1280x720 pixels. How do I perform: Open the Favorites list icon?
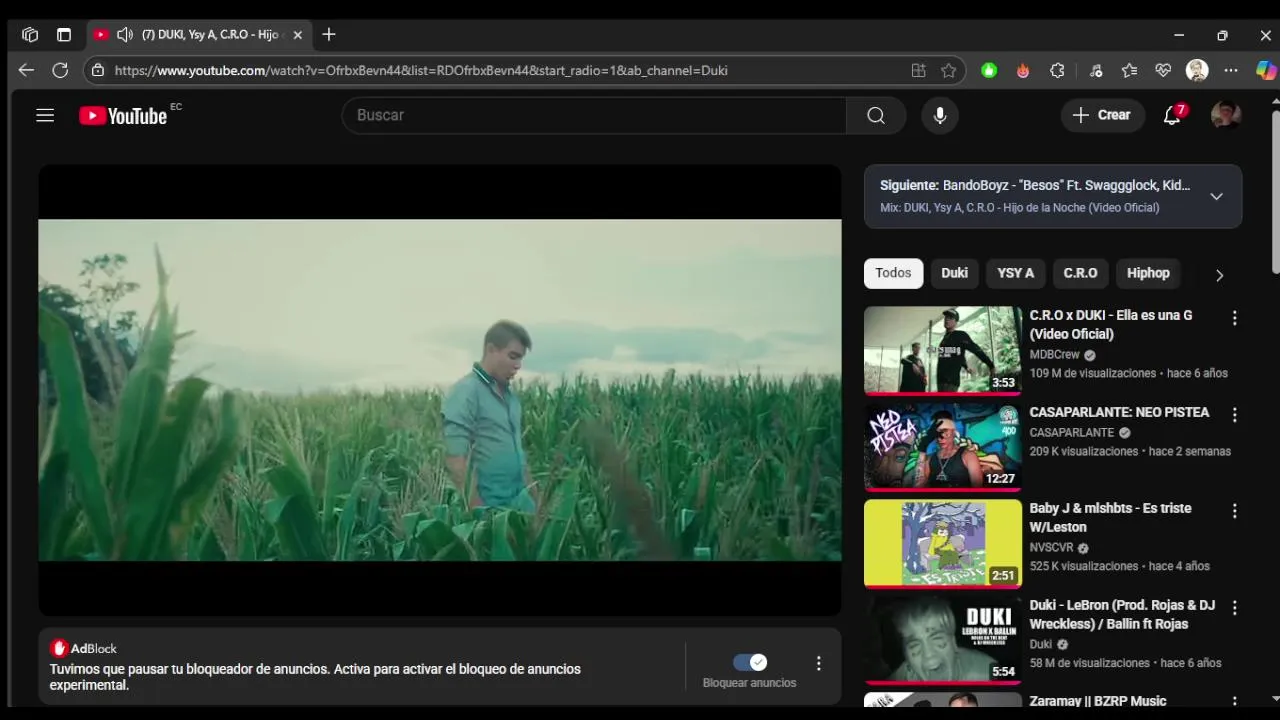click(x=1129, y=70)
